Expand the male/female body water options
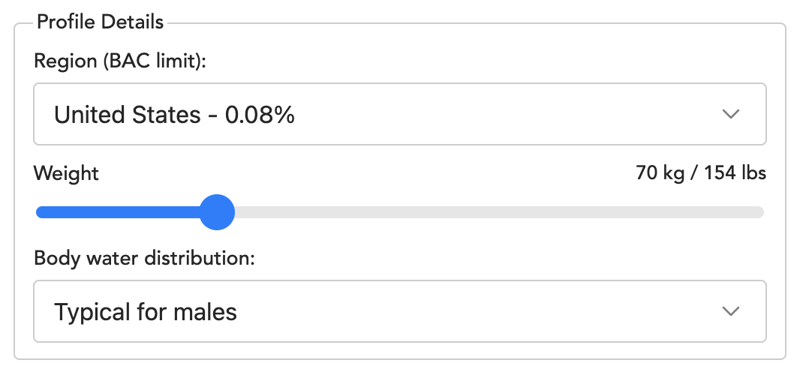The image size is (800, 372). click(399, 311)
